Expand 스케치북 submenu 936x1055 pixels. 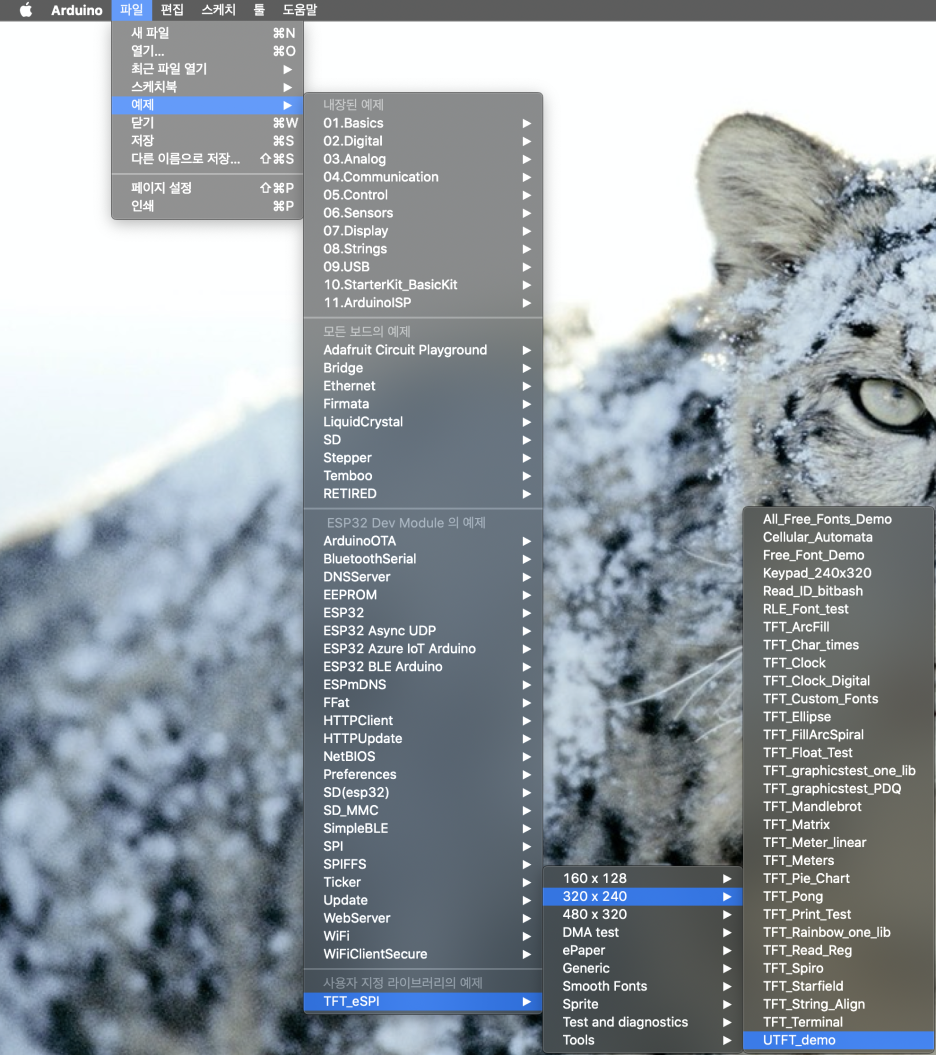207,87
